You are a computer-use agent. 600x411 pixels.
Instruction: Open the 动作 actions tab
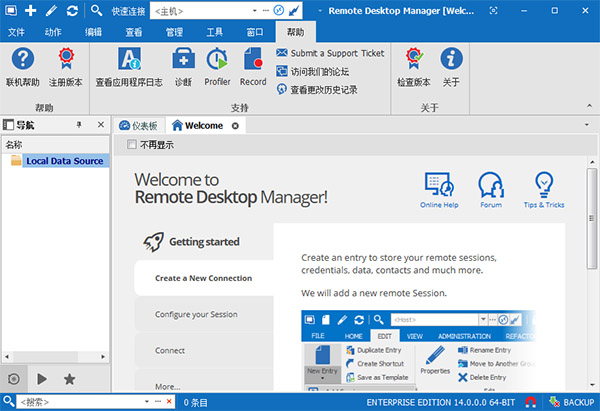coord(53,32)
